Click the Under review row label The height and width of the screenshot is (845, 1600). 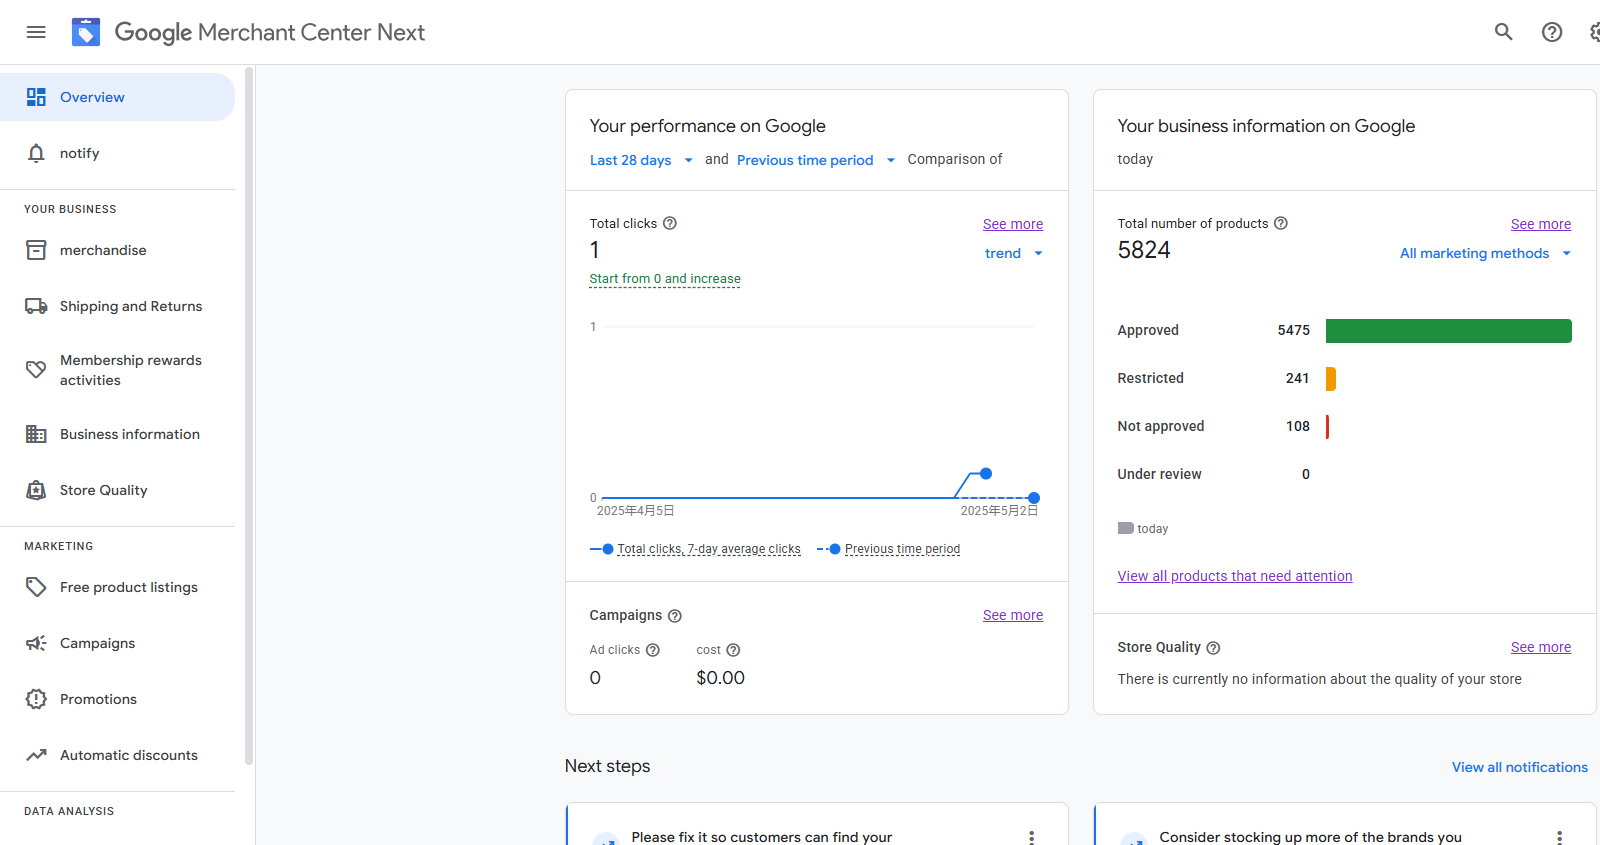pyautogui.click(x=1159, y=474)
